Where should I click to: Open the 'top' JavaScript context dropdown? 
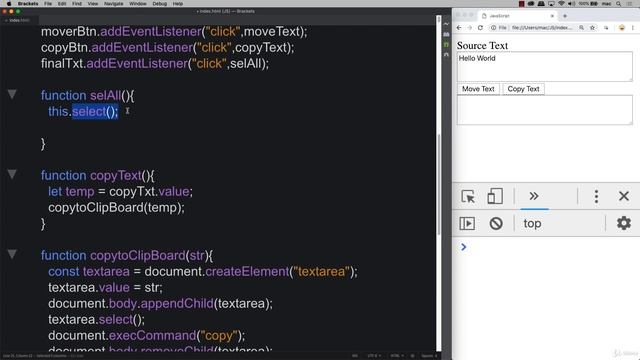point(532,223)
